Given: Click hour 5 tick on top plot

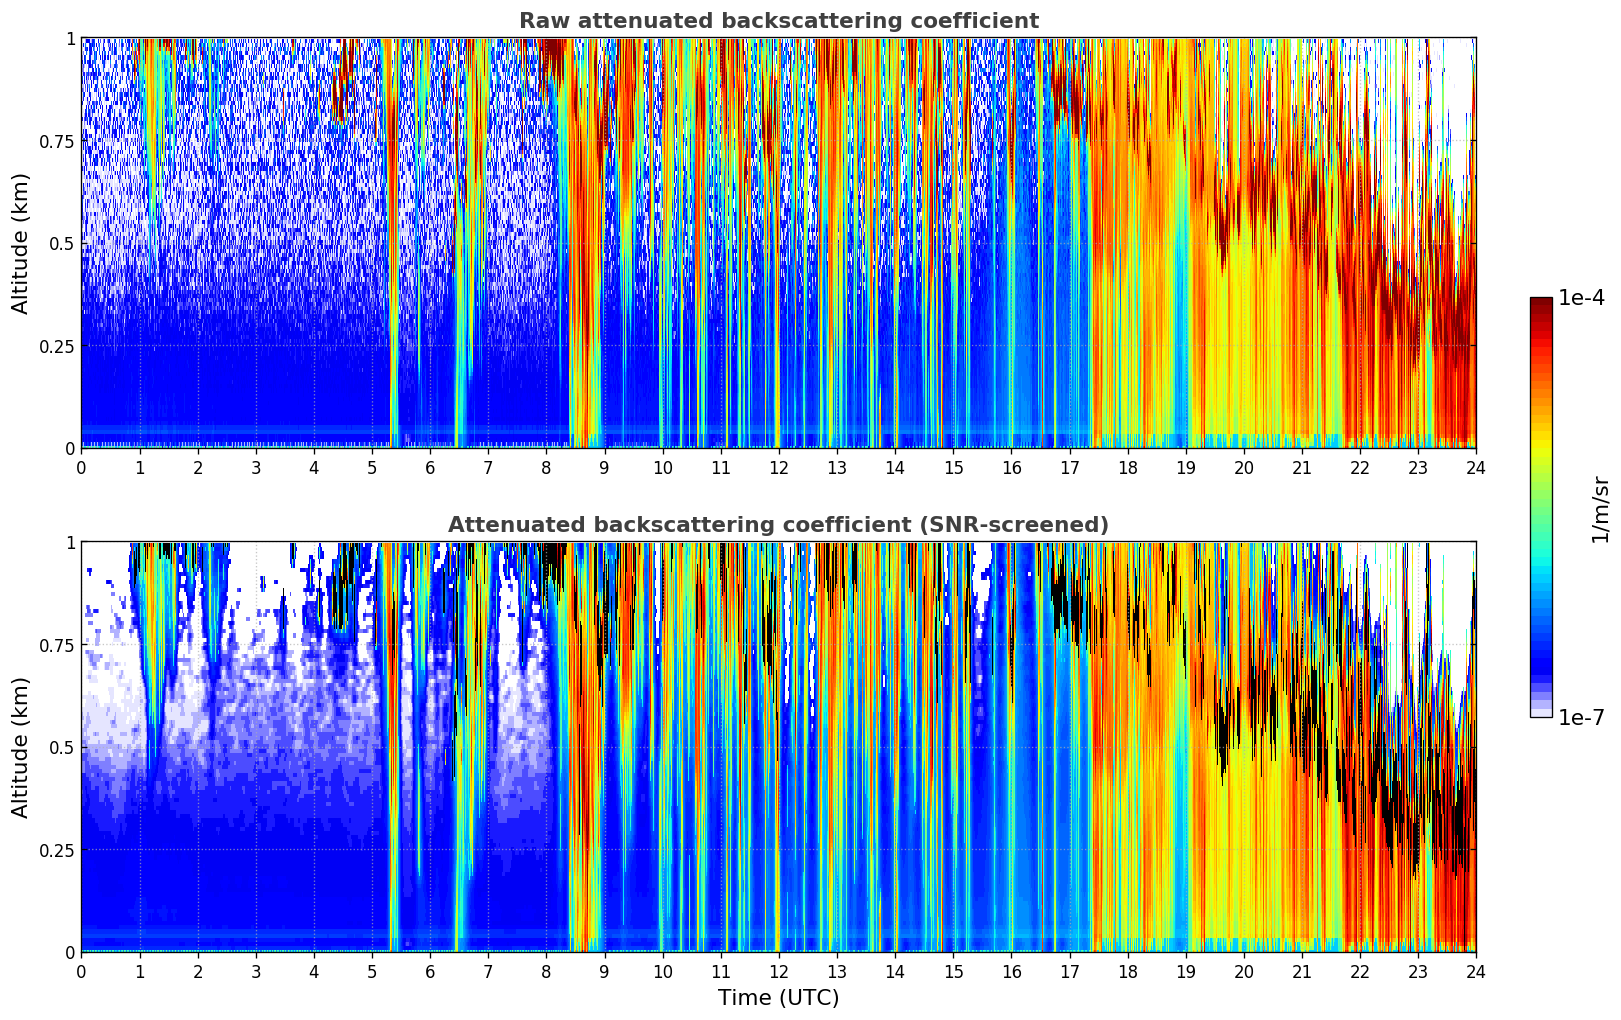Looking at the screenshot, I should pos(372,468).
